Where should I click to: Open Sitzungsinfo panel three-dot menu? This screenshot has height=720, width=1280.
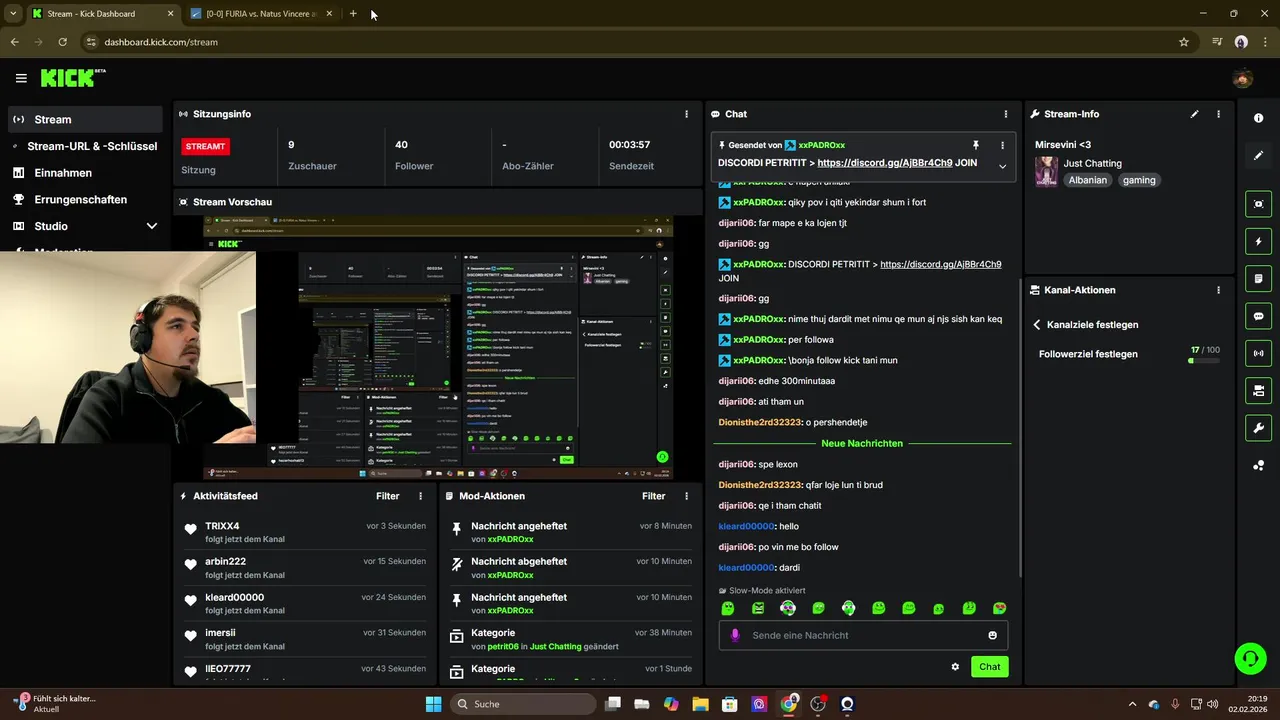pos(686,114)
